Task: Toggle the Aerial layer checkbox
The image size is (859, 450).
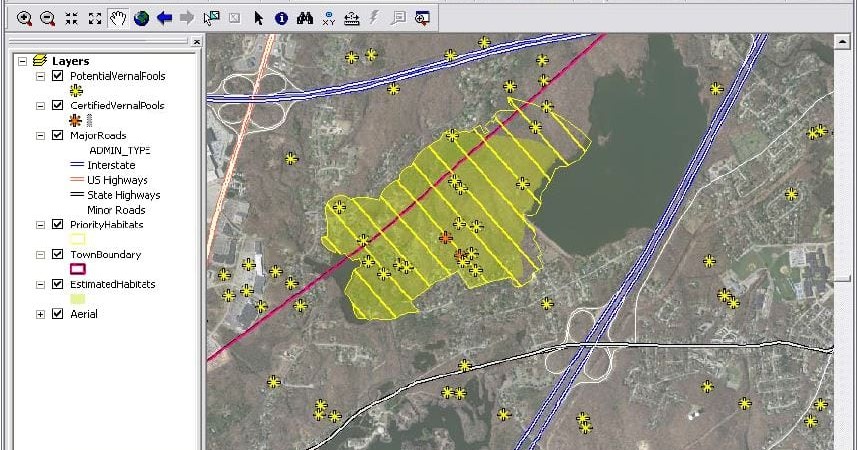Action: click(x=57, y=314)
